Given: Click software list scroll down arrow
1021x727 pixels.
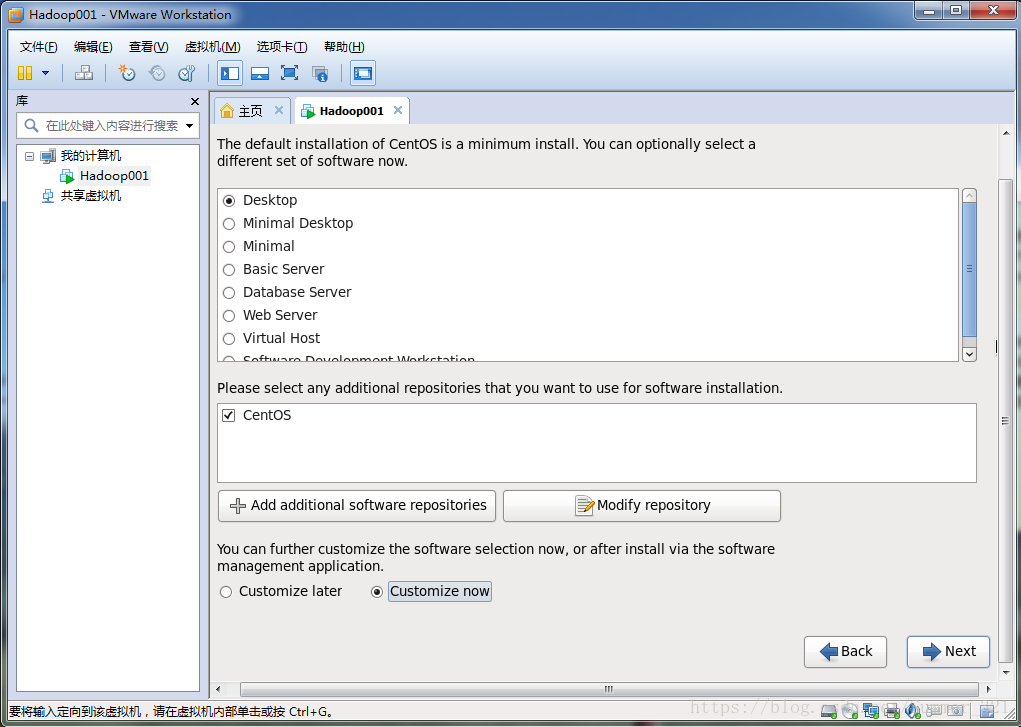Looking at the screenshot, I should pos(969,354).
